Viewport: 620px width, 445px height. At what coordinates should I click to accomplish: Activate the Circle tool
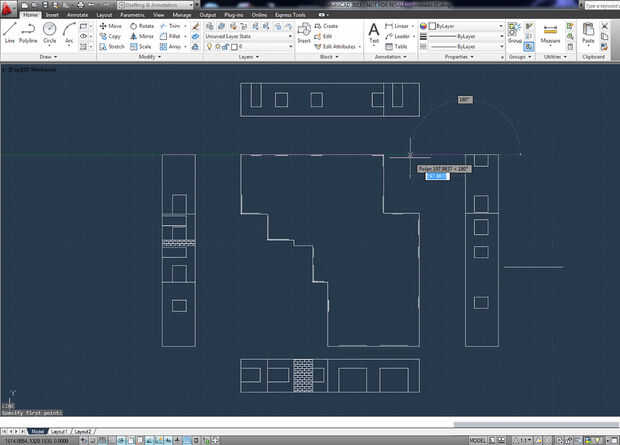pos(49,32)
